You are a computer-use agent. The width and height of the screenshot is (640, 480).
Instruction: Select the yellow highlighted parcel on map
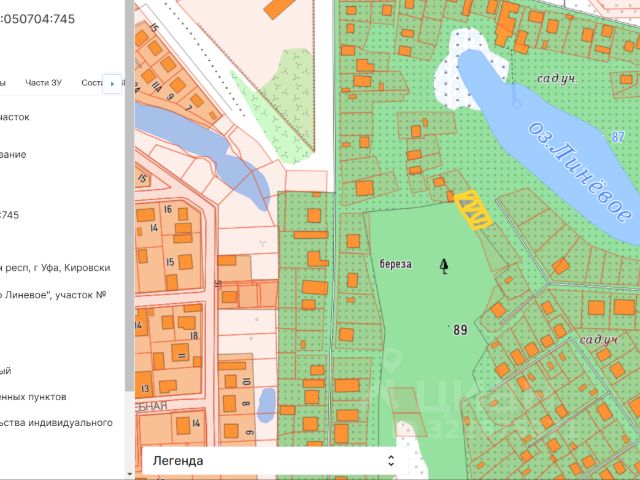tap(473, 210)
